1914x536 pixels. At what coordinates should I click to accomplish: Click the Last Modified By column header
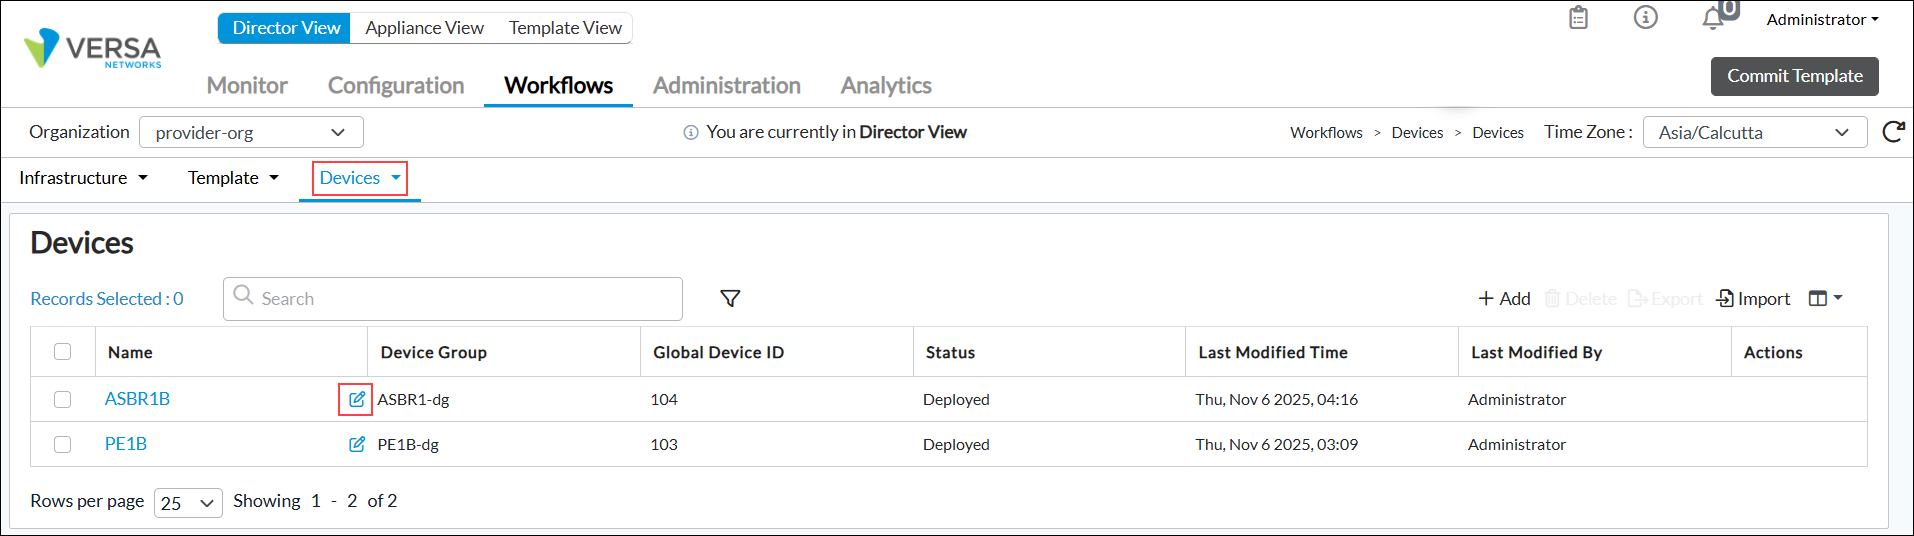(x=1536, y=352)
